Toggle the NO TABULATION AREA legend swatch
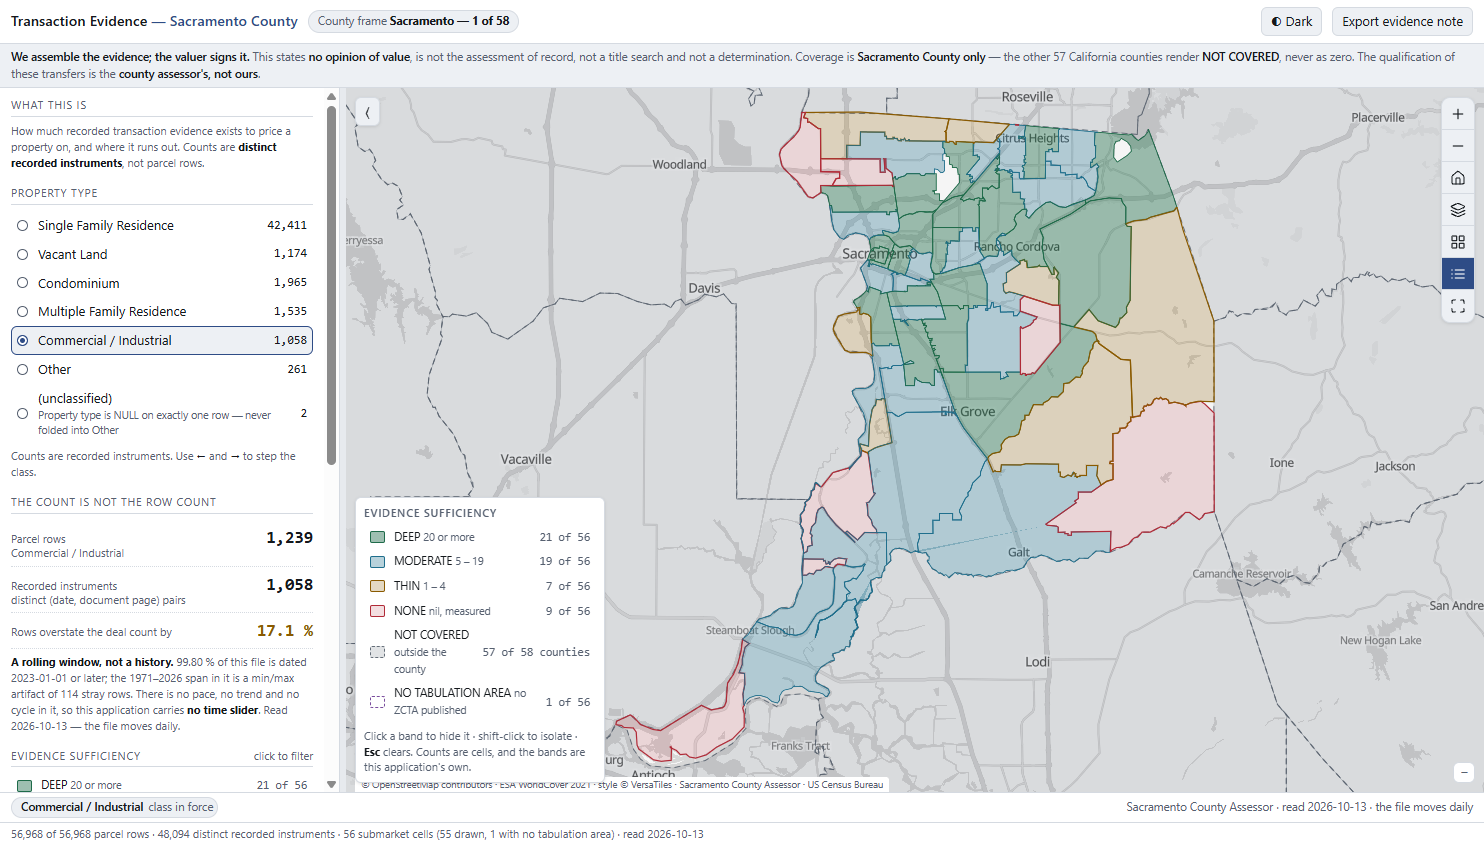The image size is (1484, 845). click(x=378, y=702)
